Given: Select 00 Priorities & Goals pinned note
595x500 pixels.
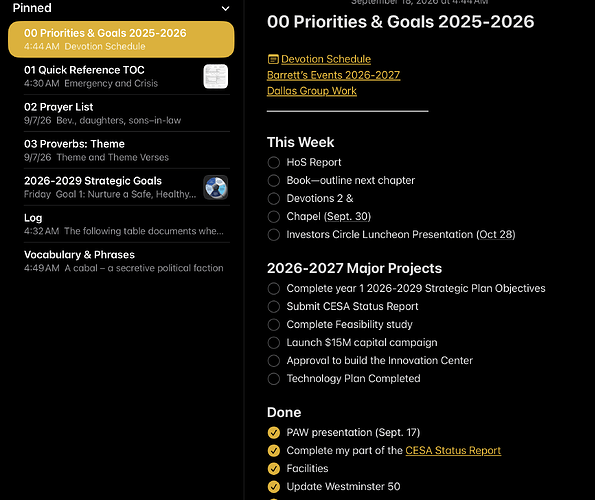Looking at the screenshot, I should [121, 39].
